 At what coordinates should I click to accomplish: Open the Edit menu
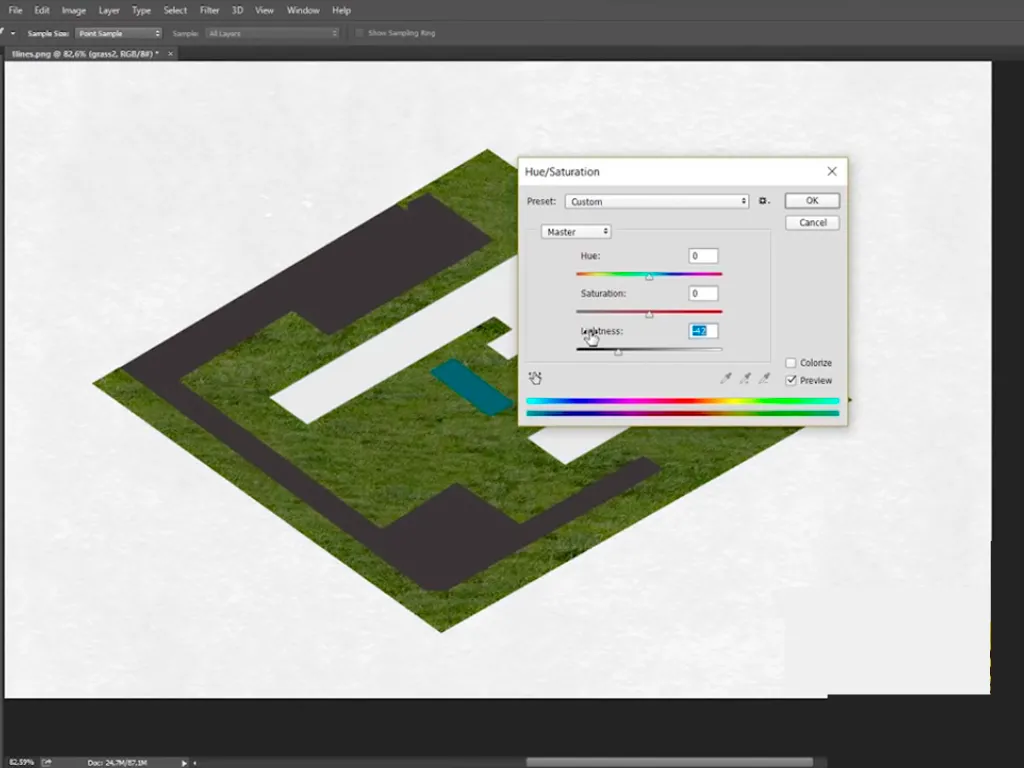(x=42, y=10)
